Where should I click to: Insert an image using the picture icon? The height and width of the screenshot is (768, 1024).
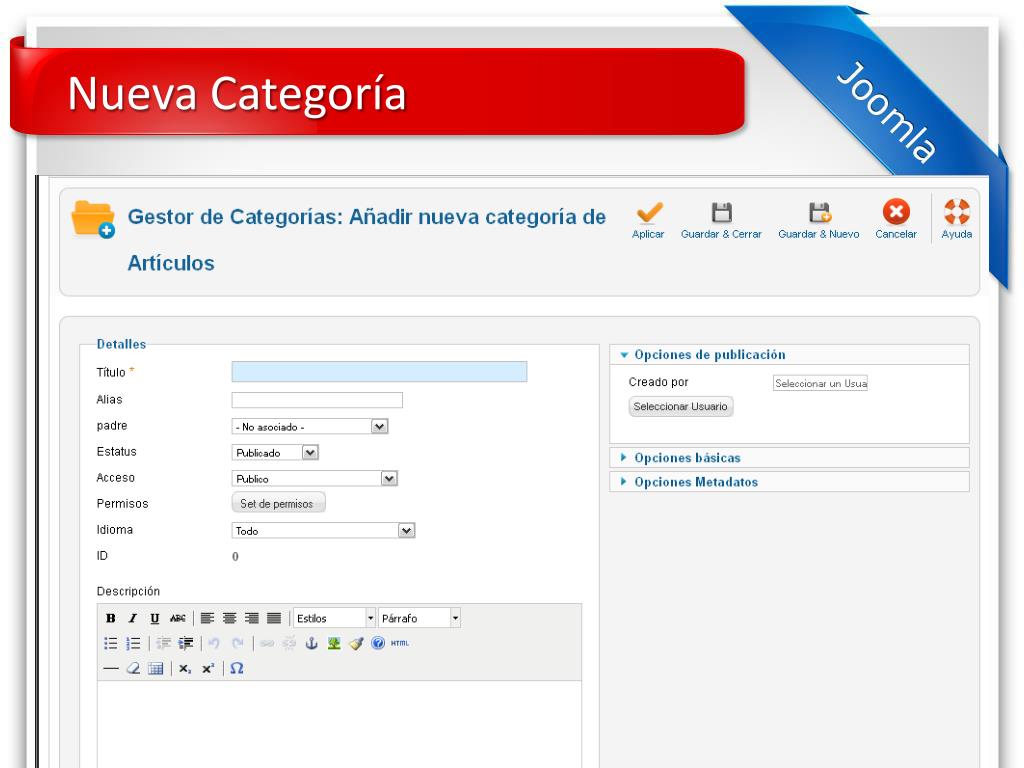point(334,643)
